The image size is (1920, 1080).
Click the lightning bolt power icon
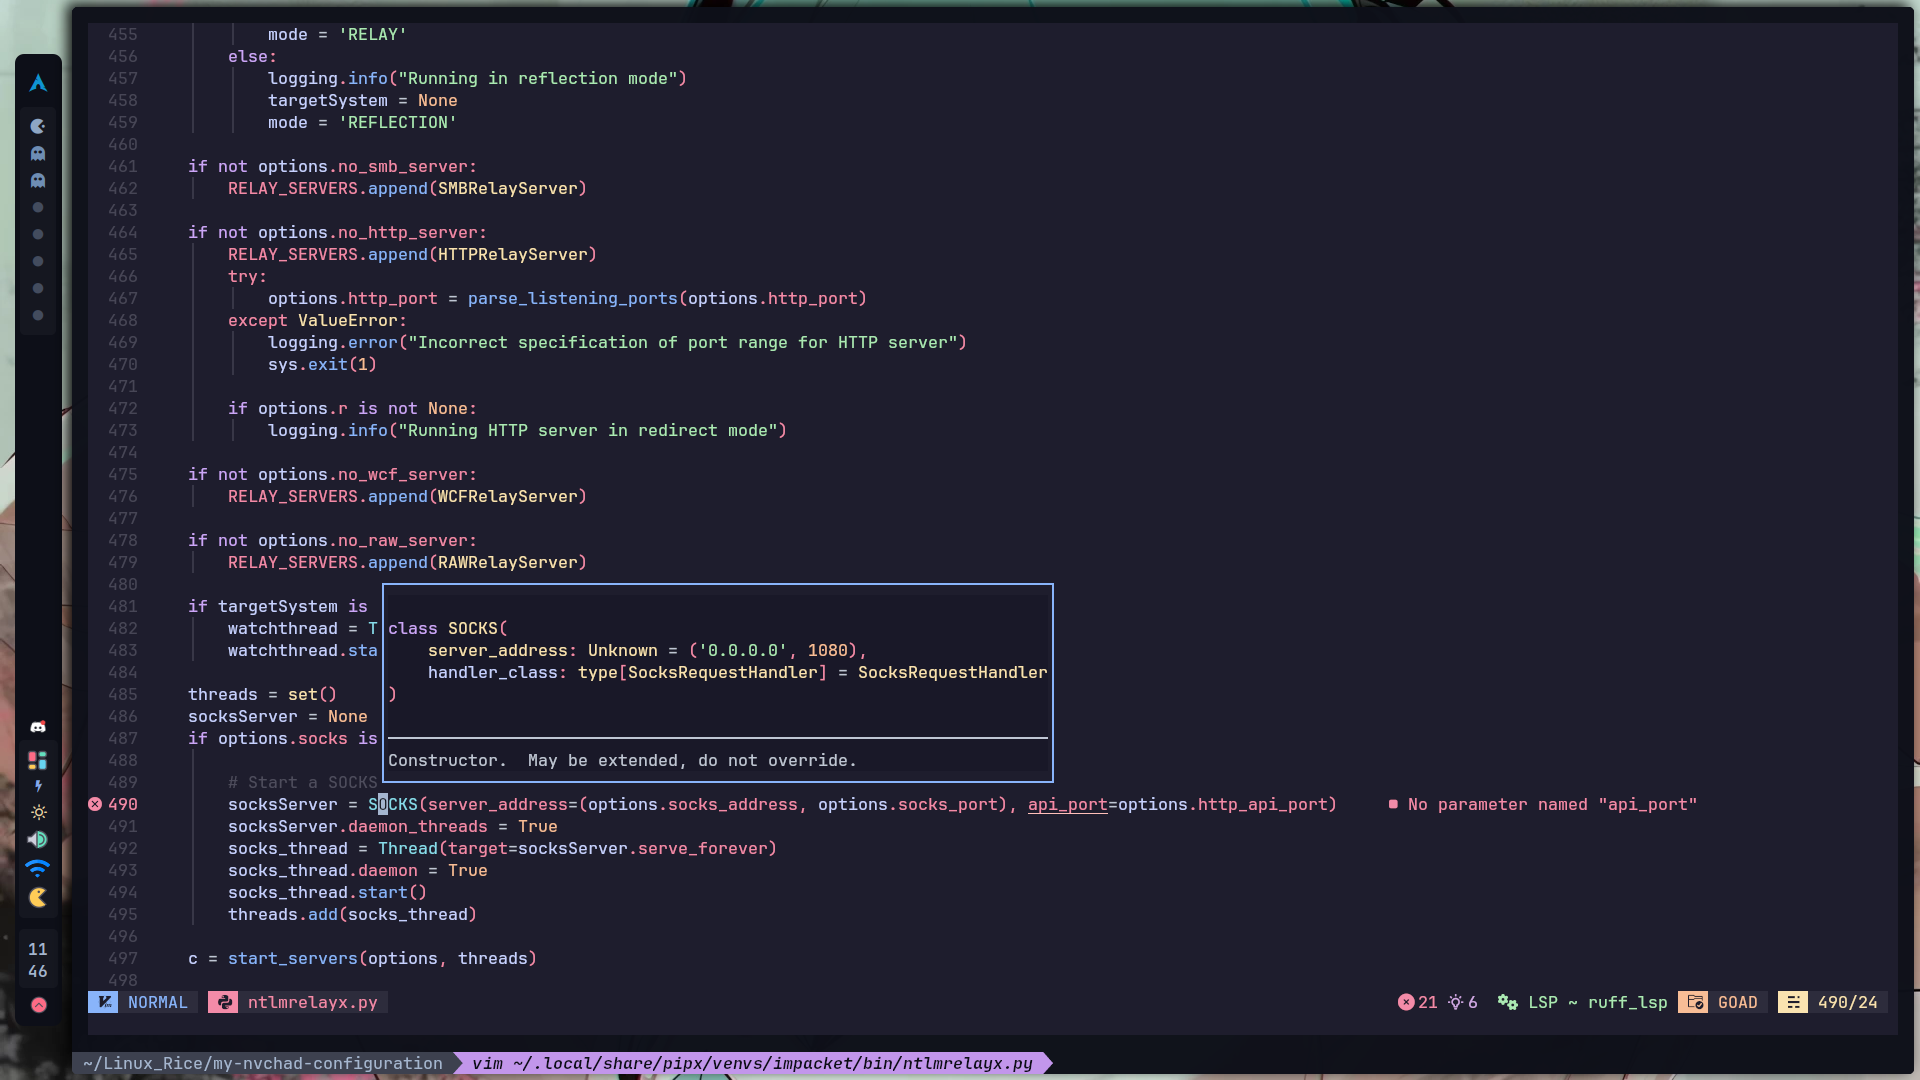[x=38, y=787]
